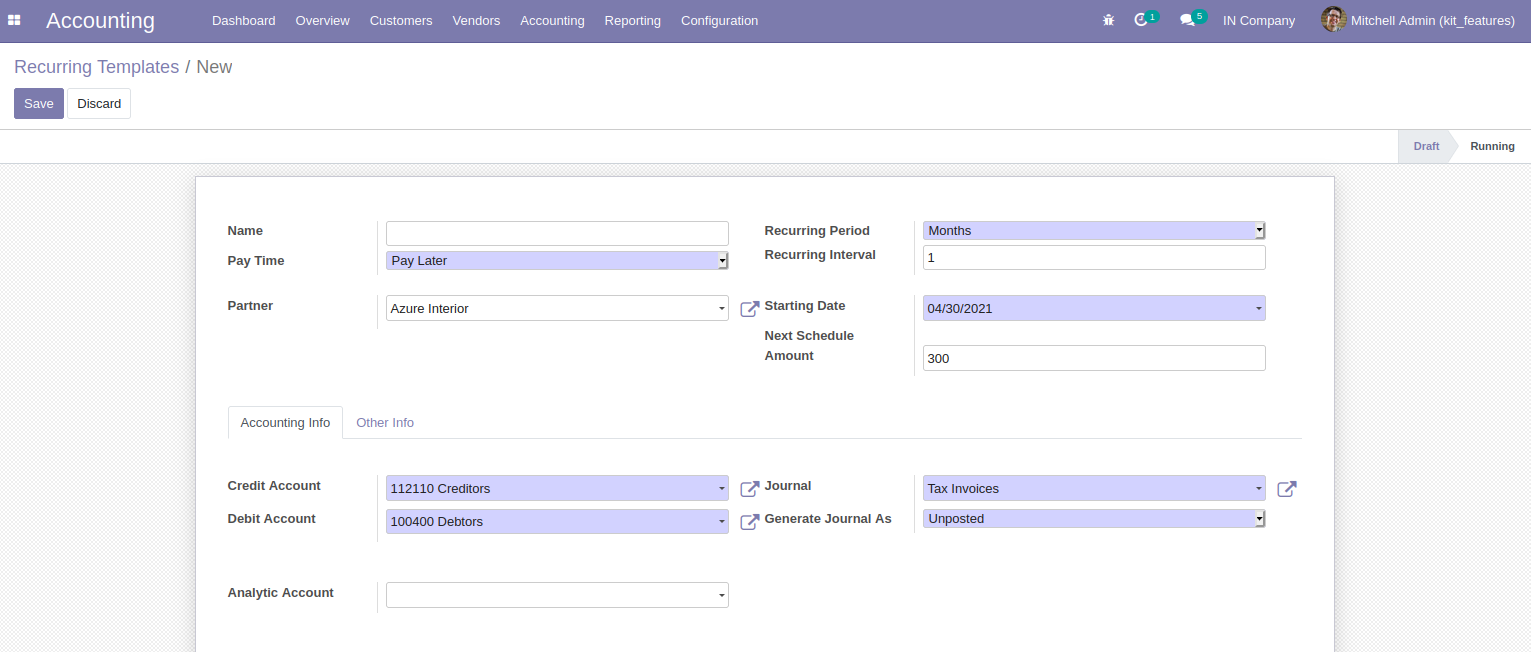Open the messages chat icon

pyautogui.click(x=1187, y=20)
